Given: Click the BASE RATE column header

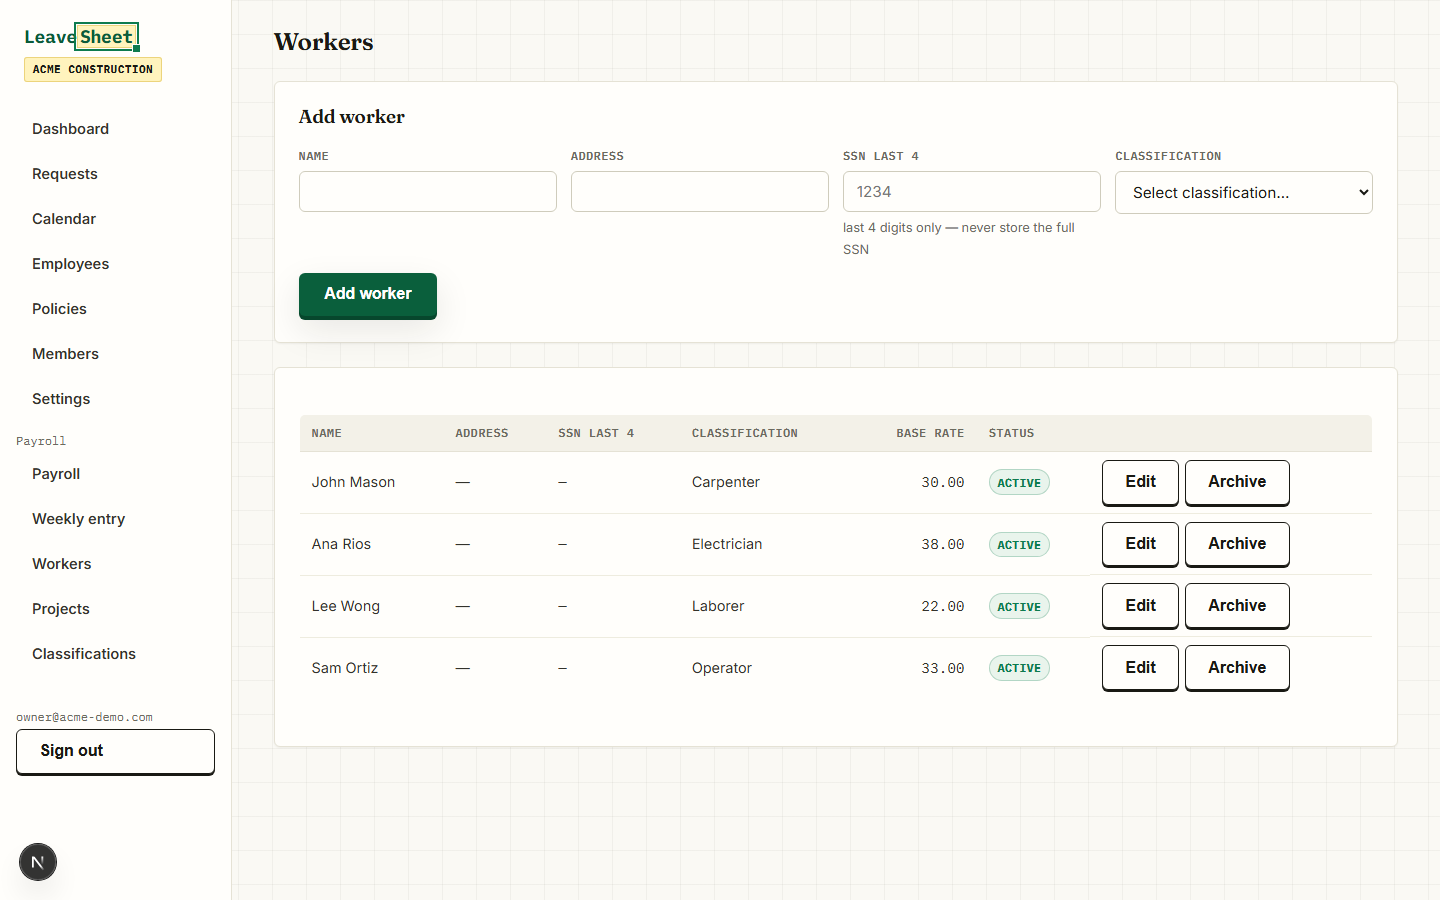Looking at the screenshot, I should (x=930, y=433).
